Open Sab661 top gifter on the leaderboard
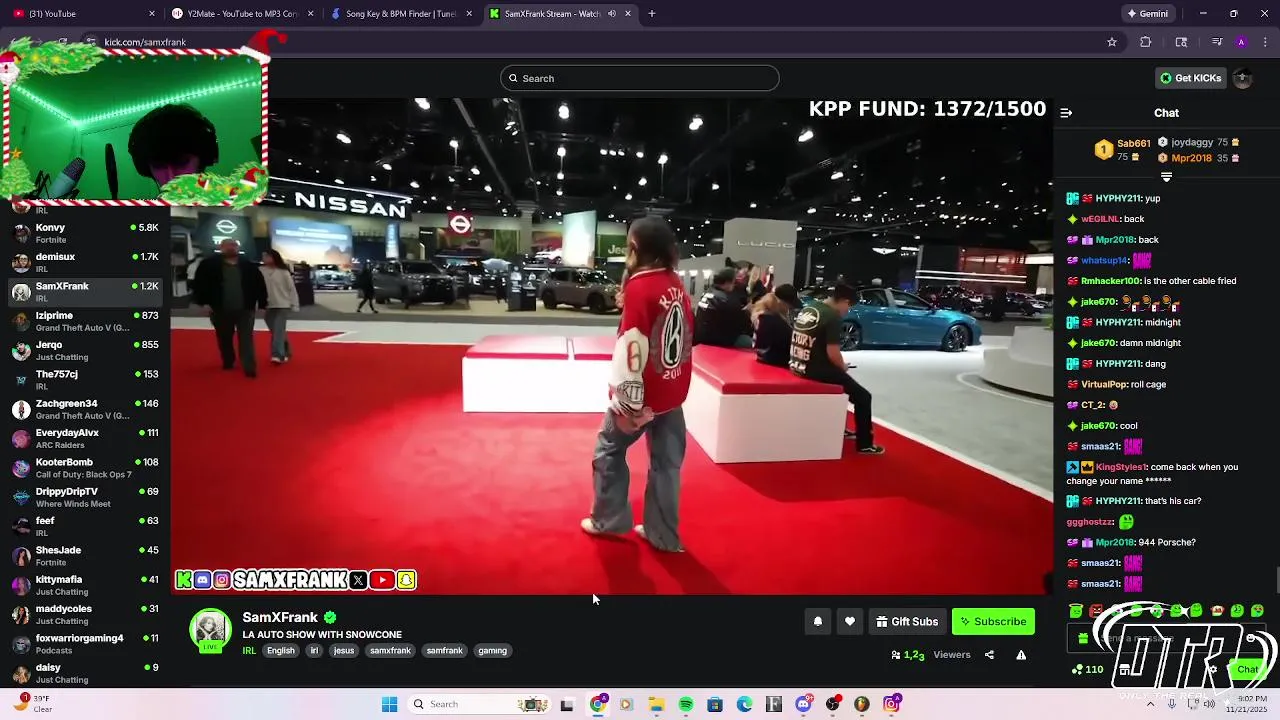The height and width of the screenshot is (720, 1280). tap(1122, 150)
